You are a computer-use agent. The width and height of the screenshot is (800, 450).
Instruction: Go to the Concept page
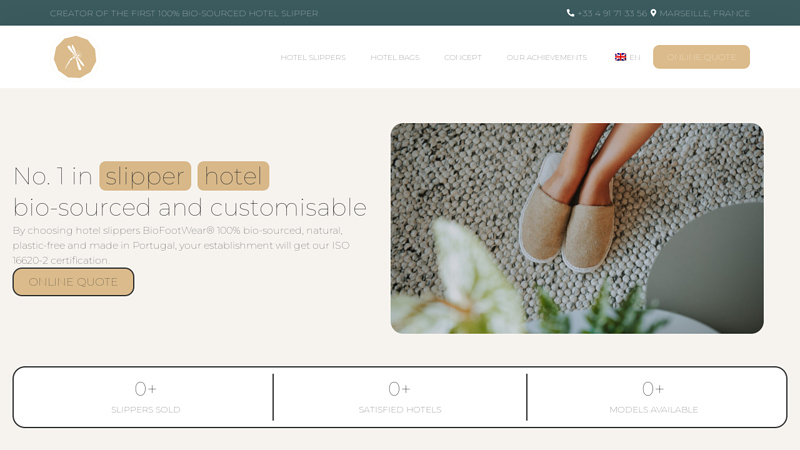pyautogui.click(x=463, y=57)
